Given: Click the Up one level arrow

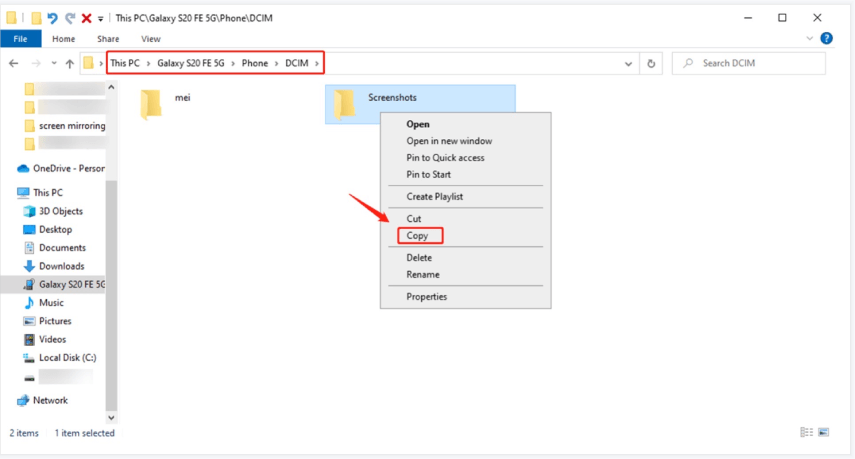Looking at the screenshot, I should tap(69, 63).
